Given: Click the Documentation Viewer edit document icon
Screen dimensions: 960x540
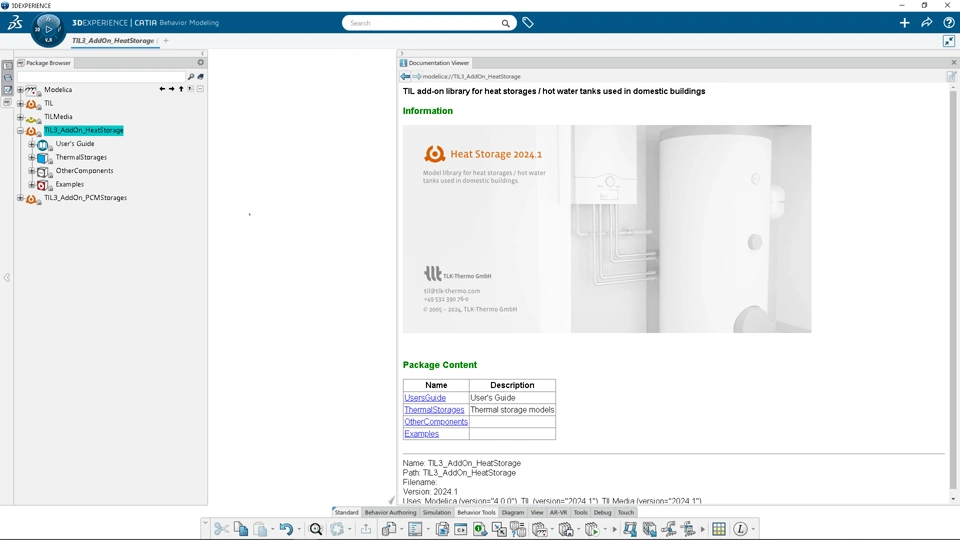Looking at the screenshot, I should pyautogui.click(x=951, y=77).
